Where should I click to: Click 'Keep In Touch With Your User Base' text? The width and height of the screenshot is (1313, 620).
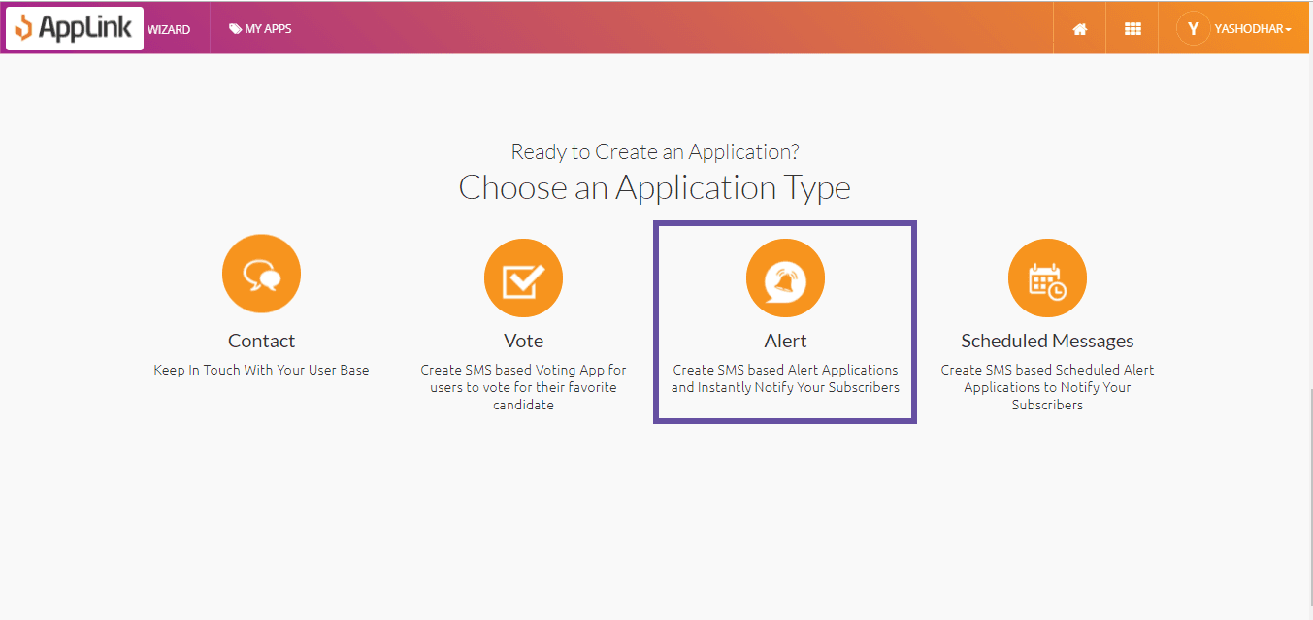[x=261, y=370]
